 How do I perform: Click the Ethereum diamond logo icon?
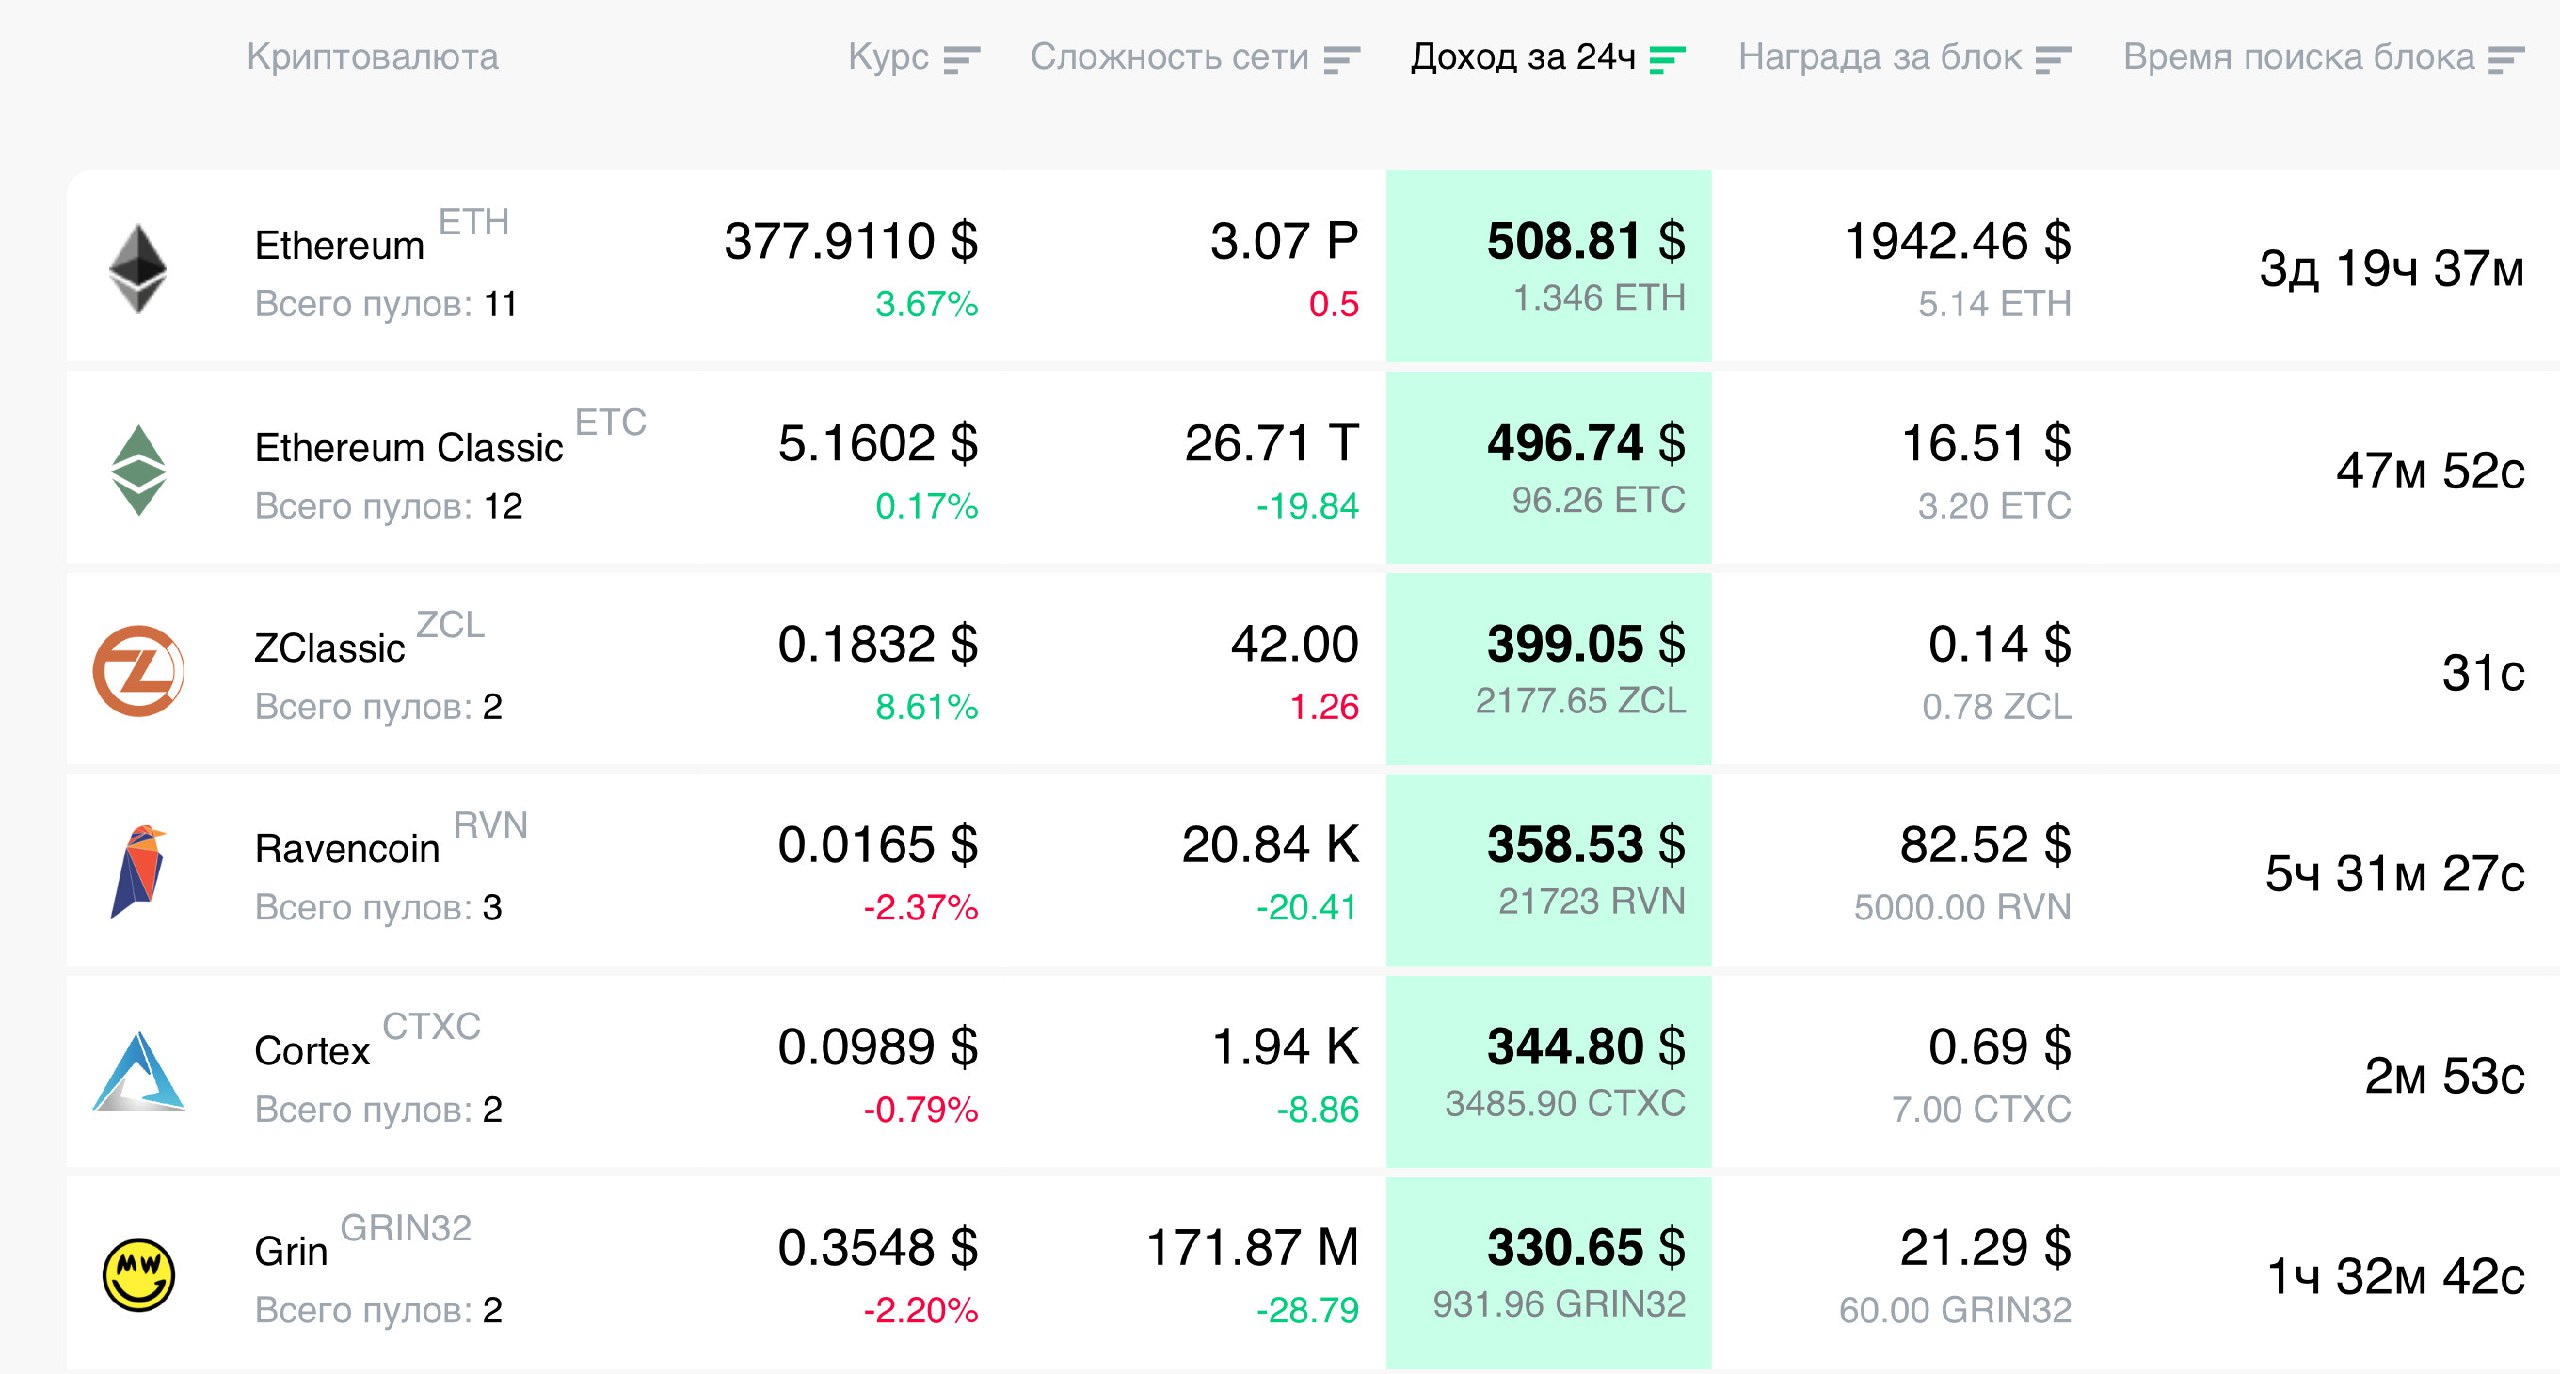137,268
